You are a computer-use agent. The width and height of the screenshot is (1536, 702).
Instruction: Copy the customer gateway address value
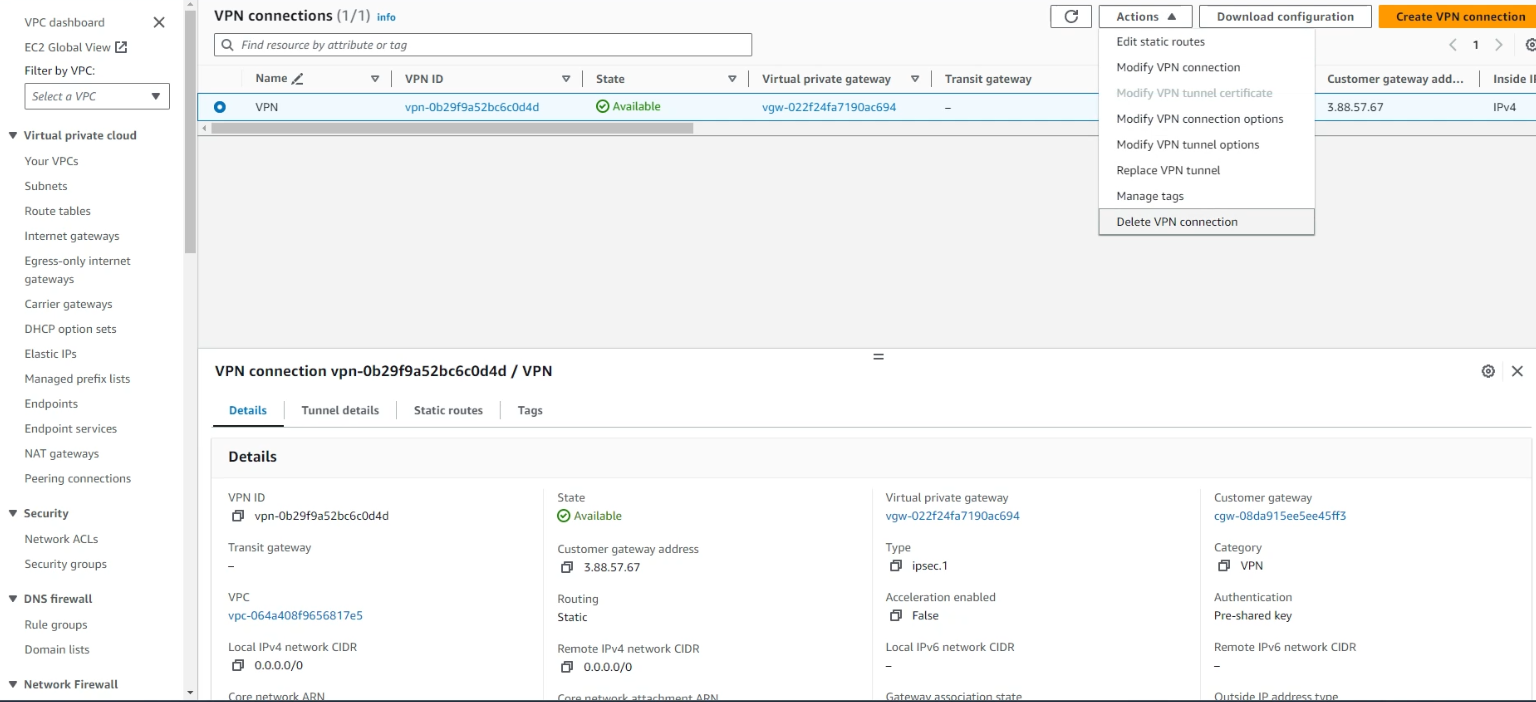tap(567, 568)
